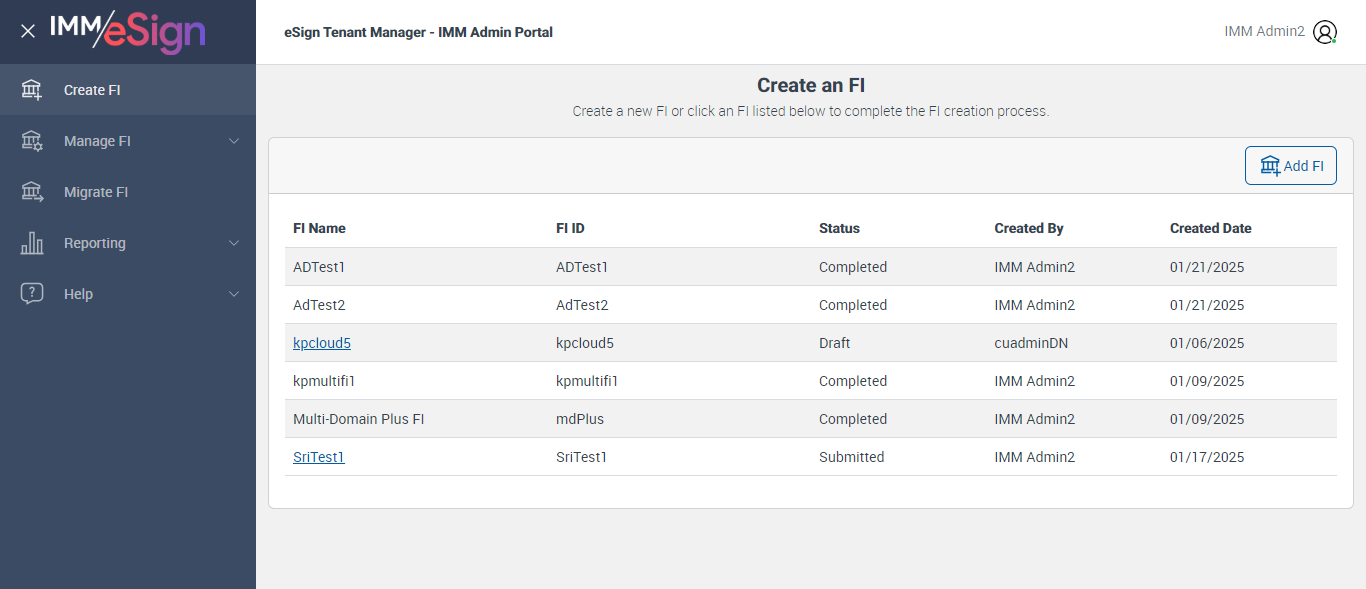Expand the Reporting submenu chevron
1366x589 pixels.
pyautogui.click(x=234, y=243)
